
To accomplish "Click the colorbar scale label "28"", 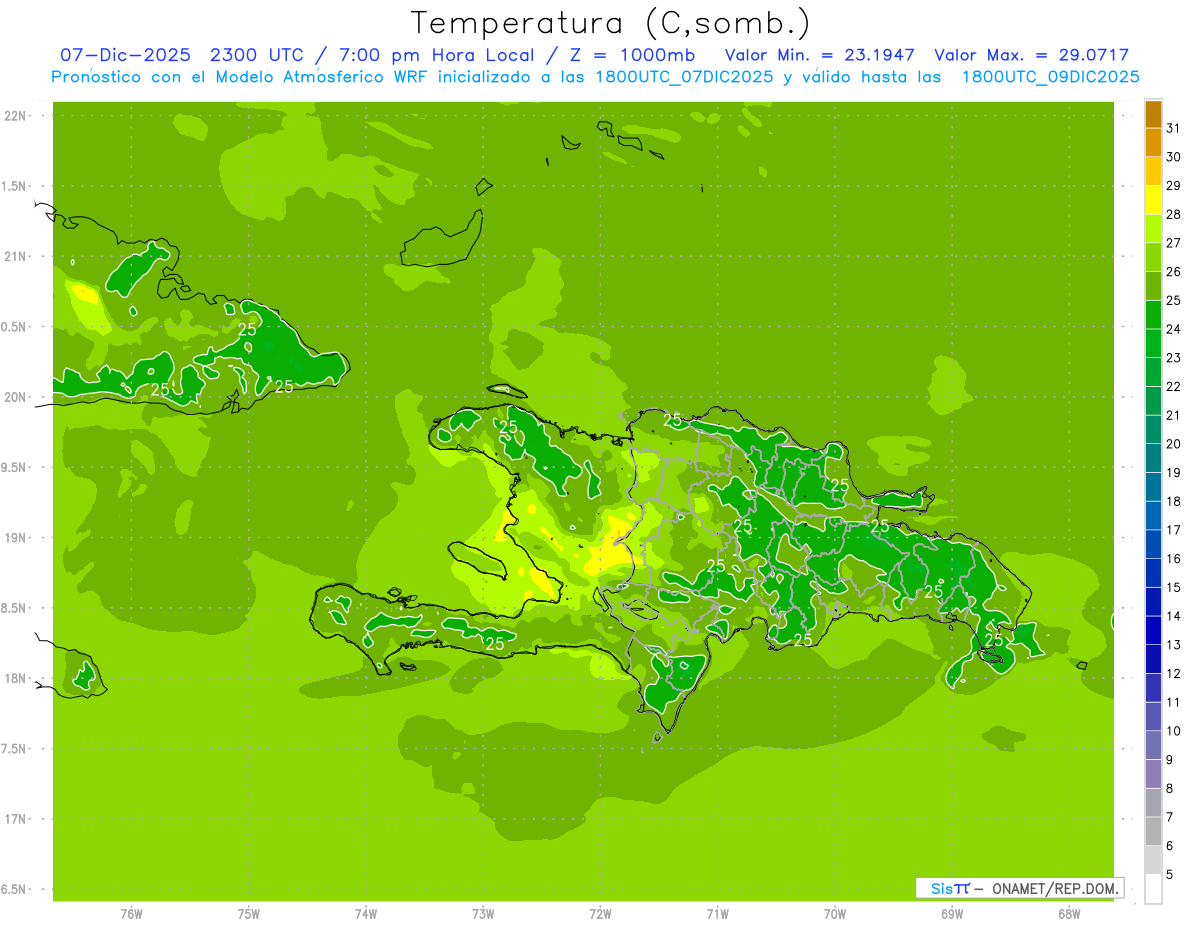I will [1173, 214].
